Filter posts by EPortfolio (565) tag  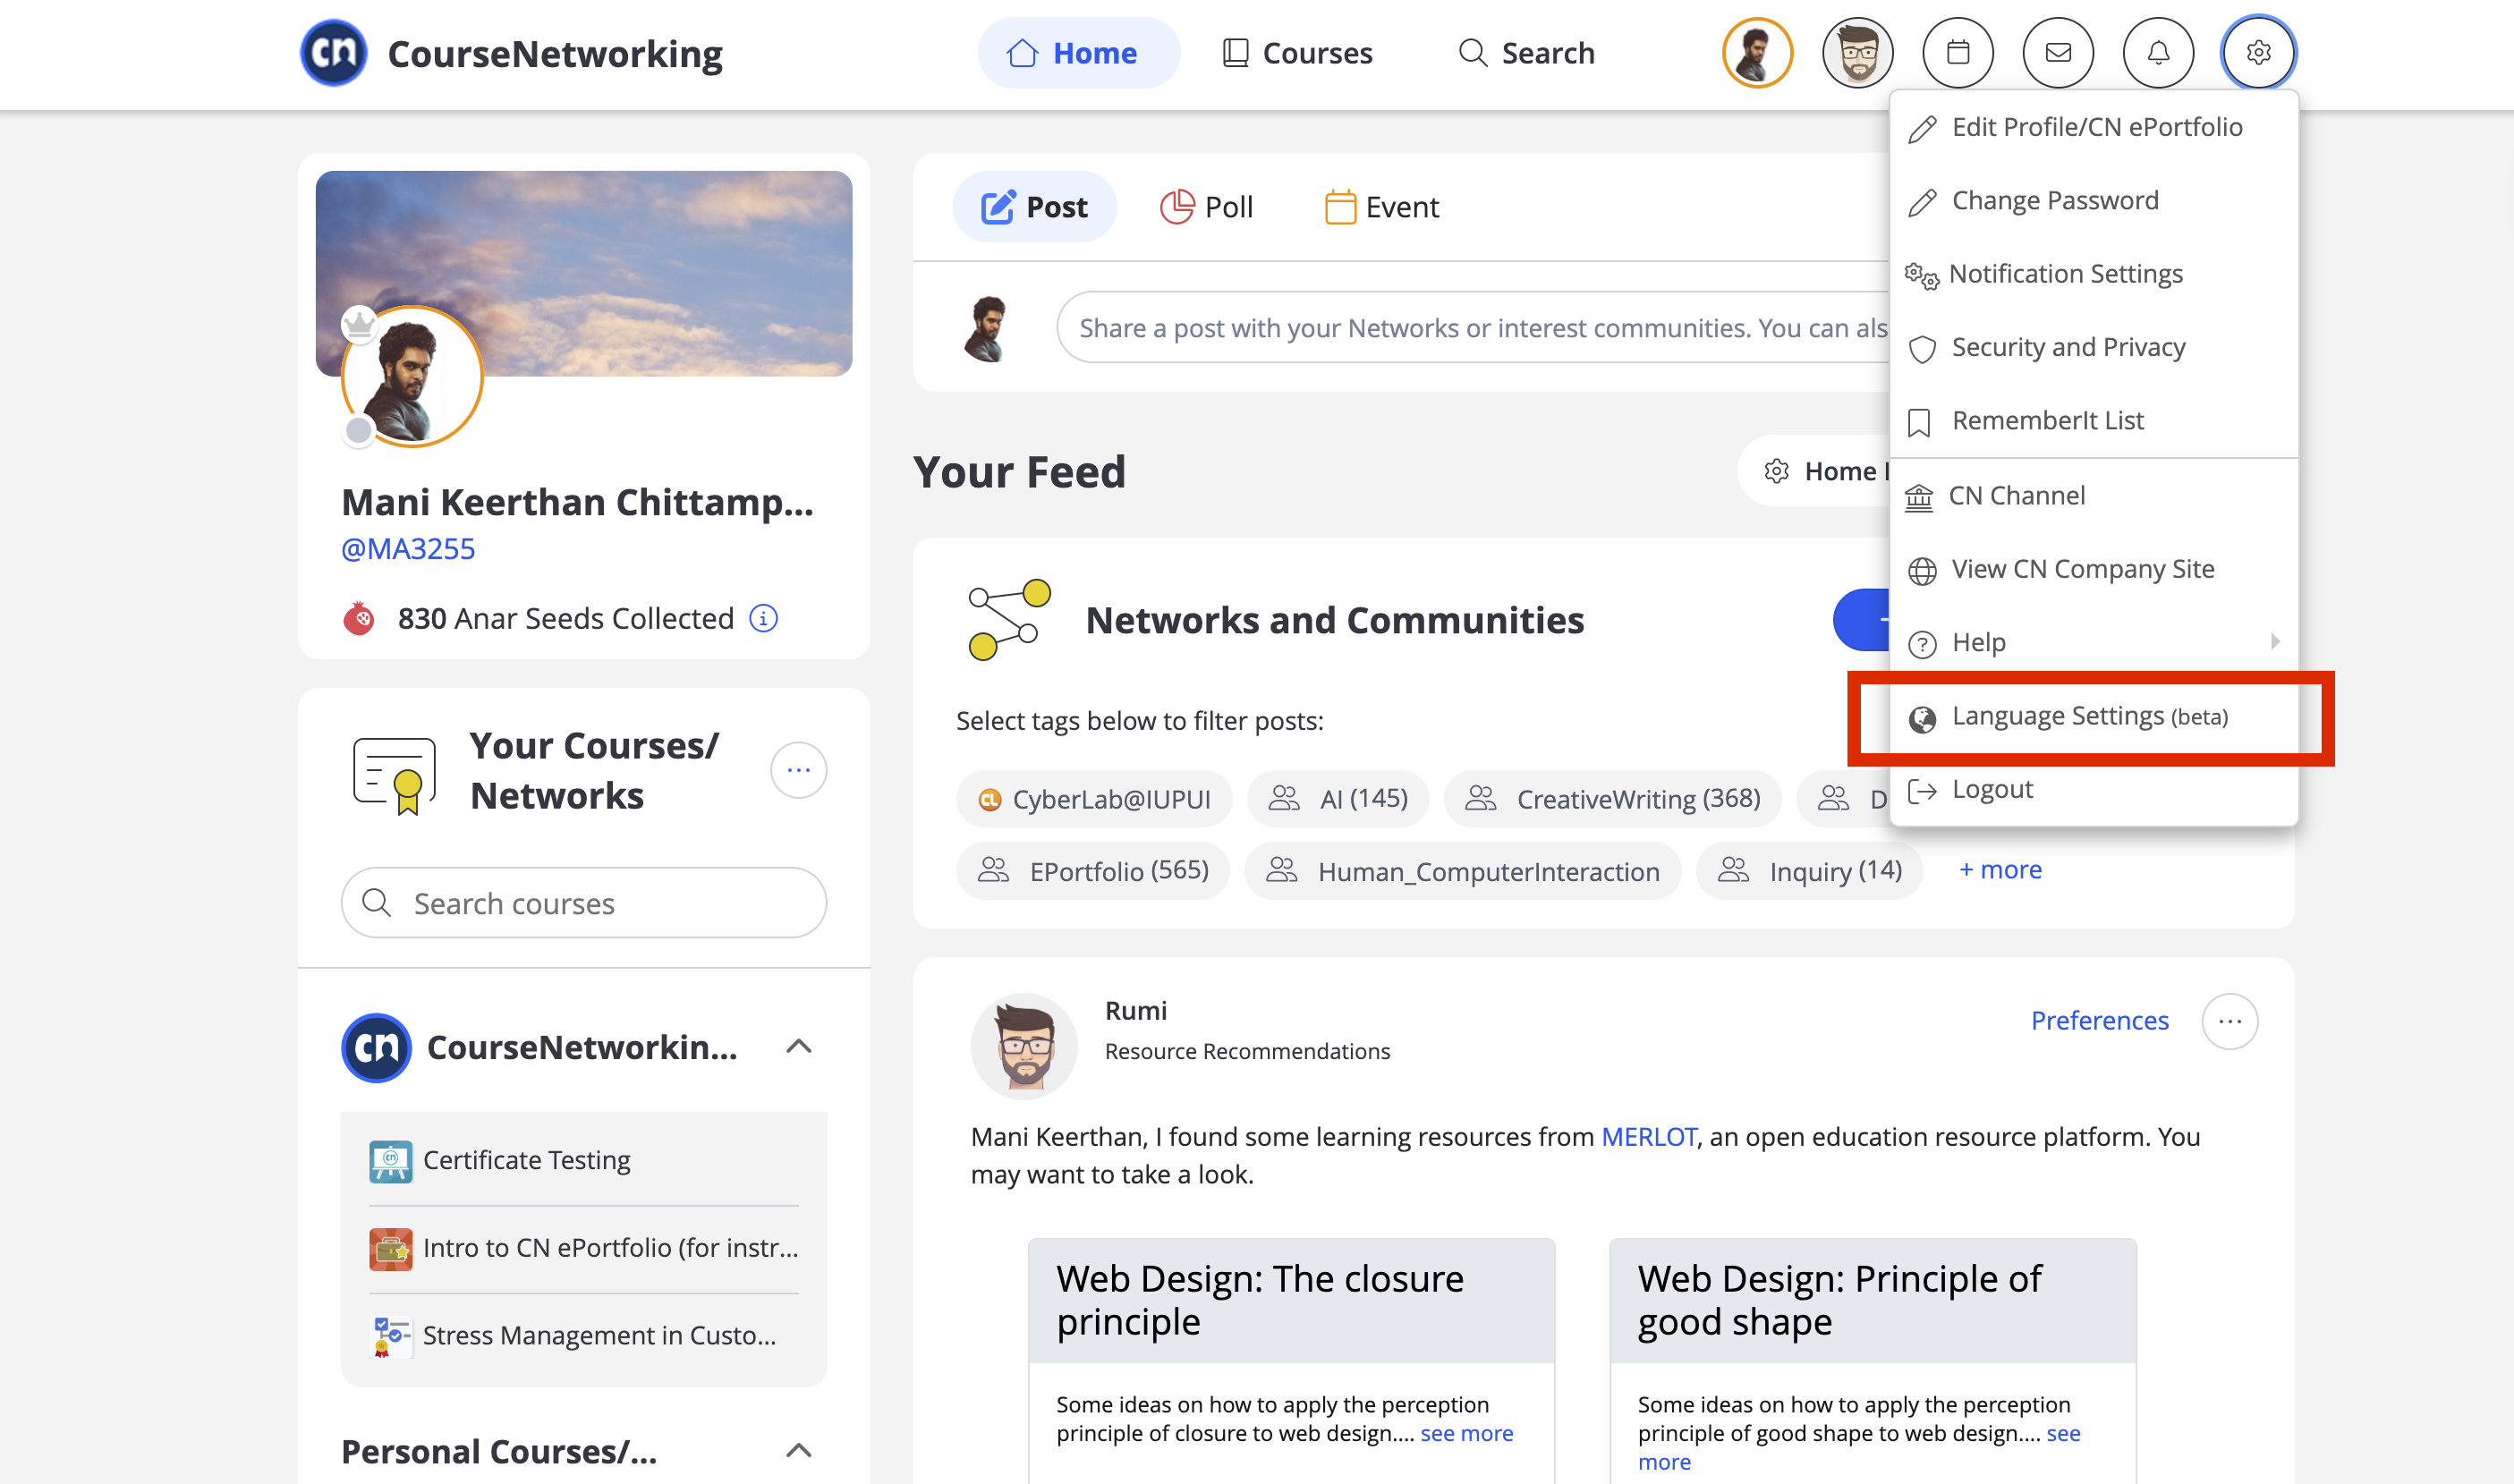pos(1093,871)
